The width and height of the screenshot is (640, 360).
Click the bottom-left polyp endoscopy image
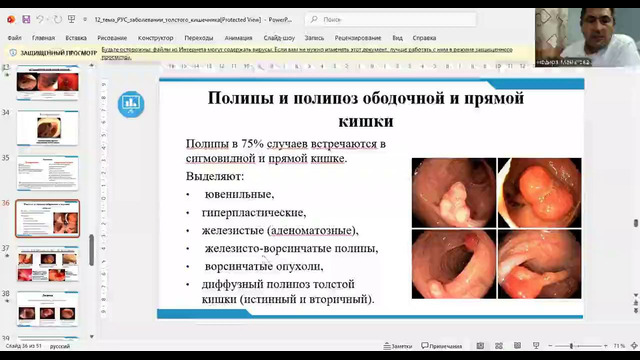click(x=454, y=264)
